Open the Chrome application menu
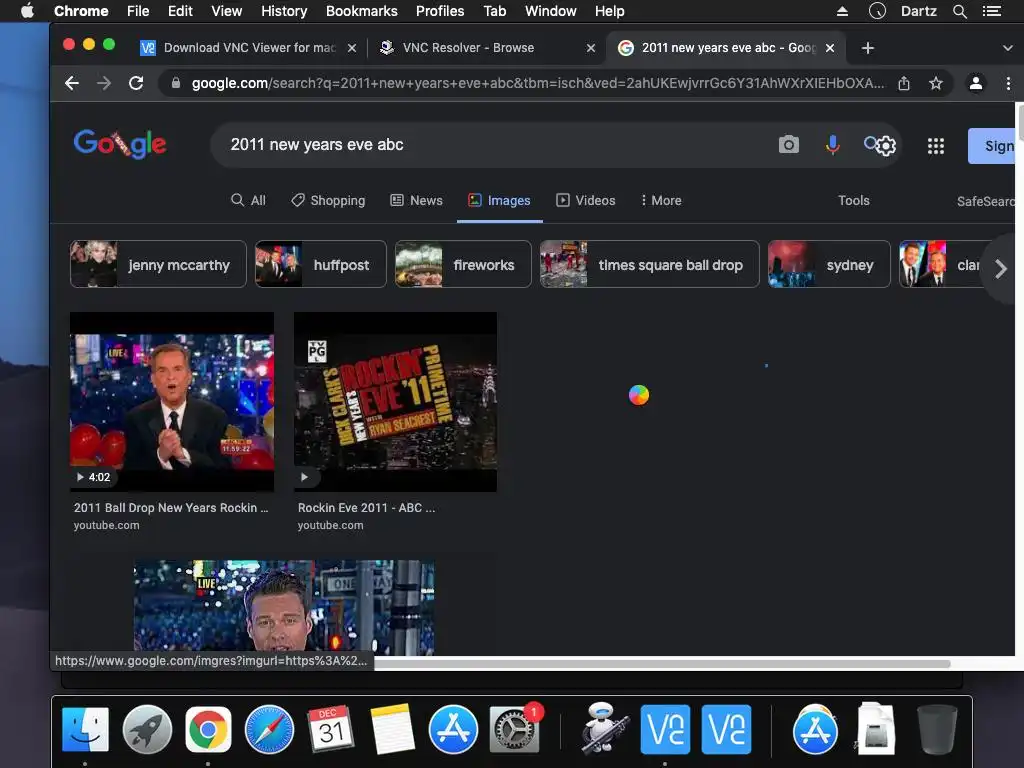Viewport: 1024px width, 768px height. point(81,11)
